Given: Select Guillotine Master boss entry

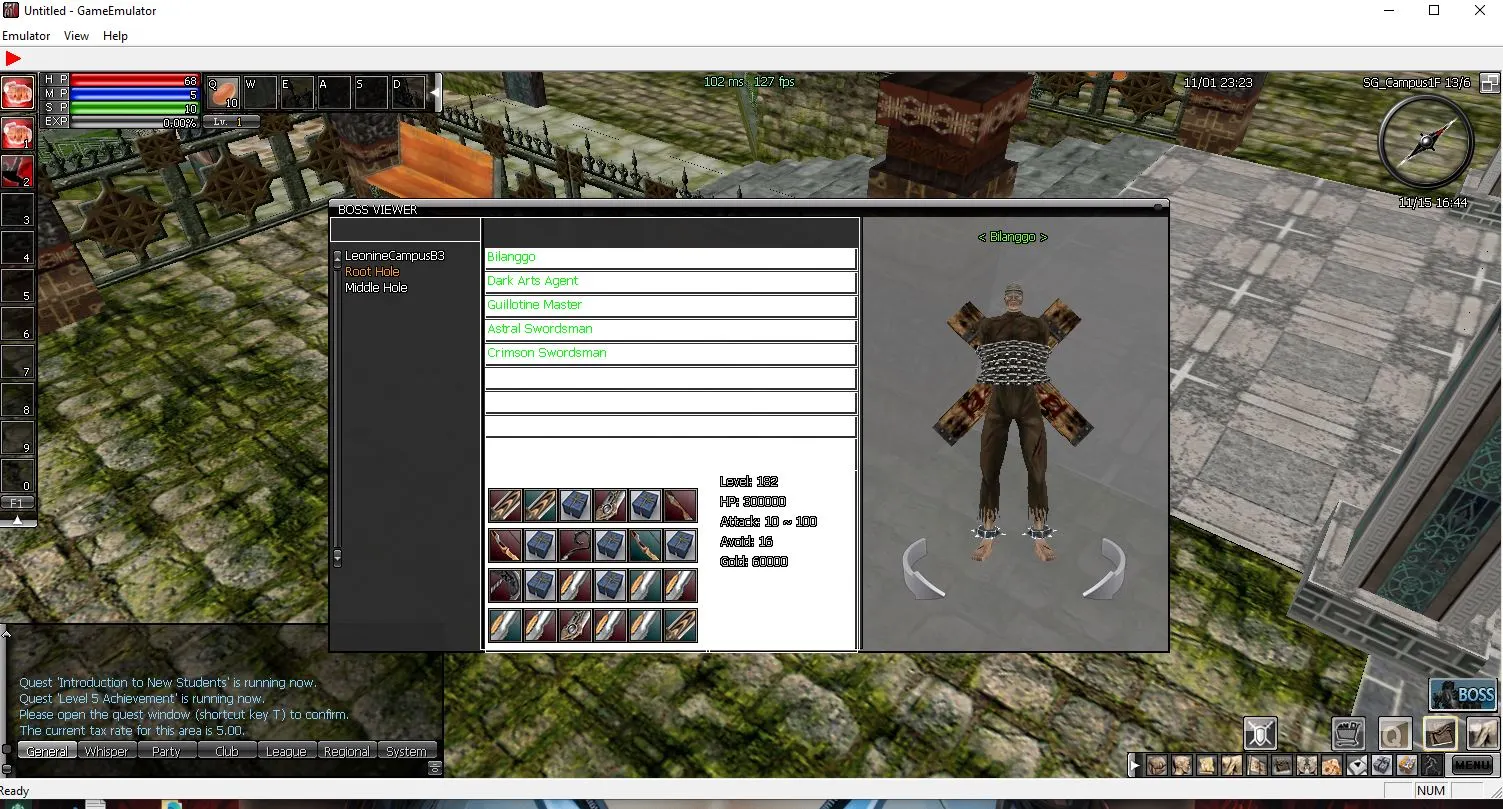Looking at the screenshot, I should click(670, 305).
